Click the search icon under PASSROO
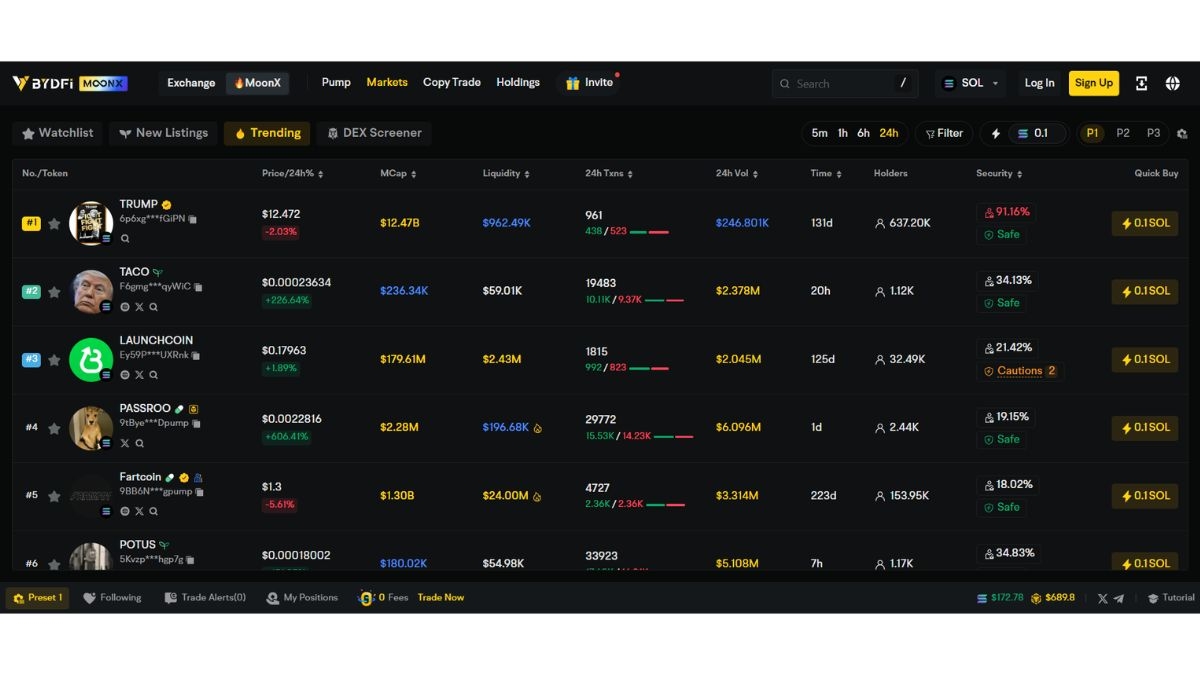 139,443
